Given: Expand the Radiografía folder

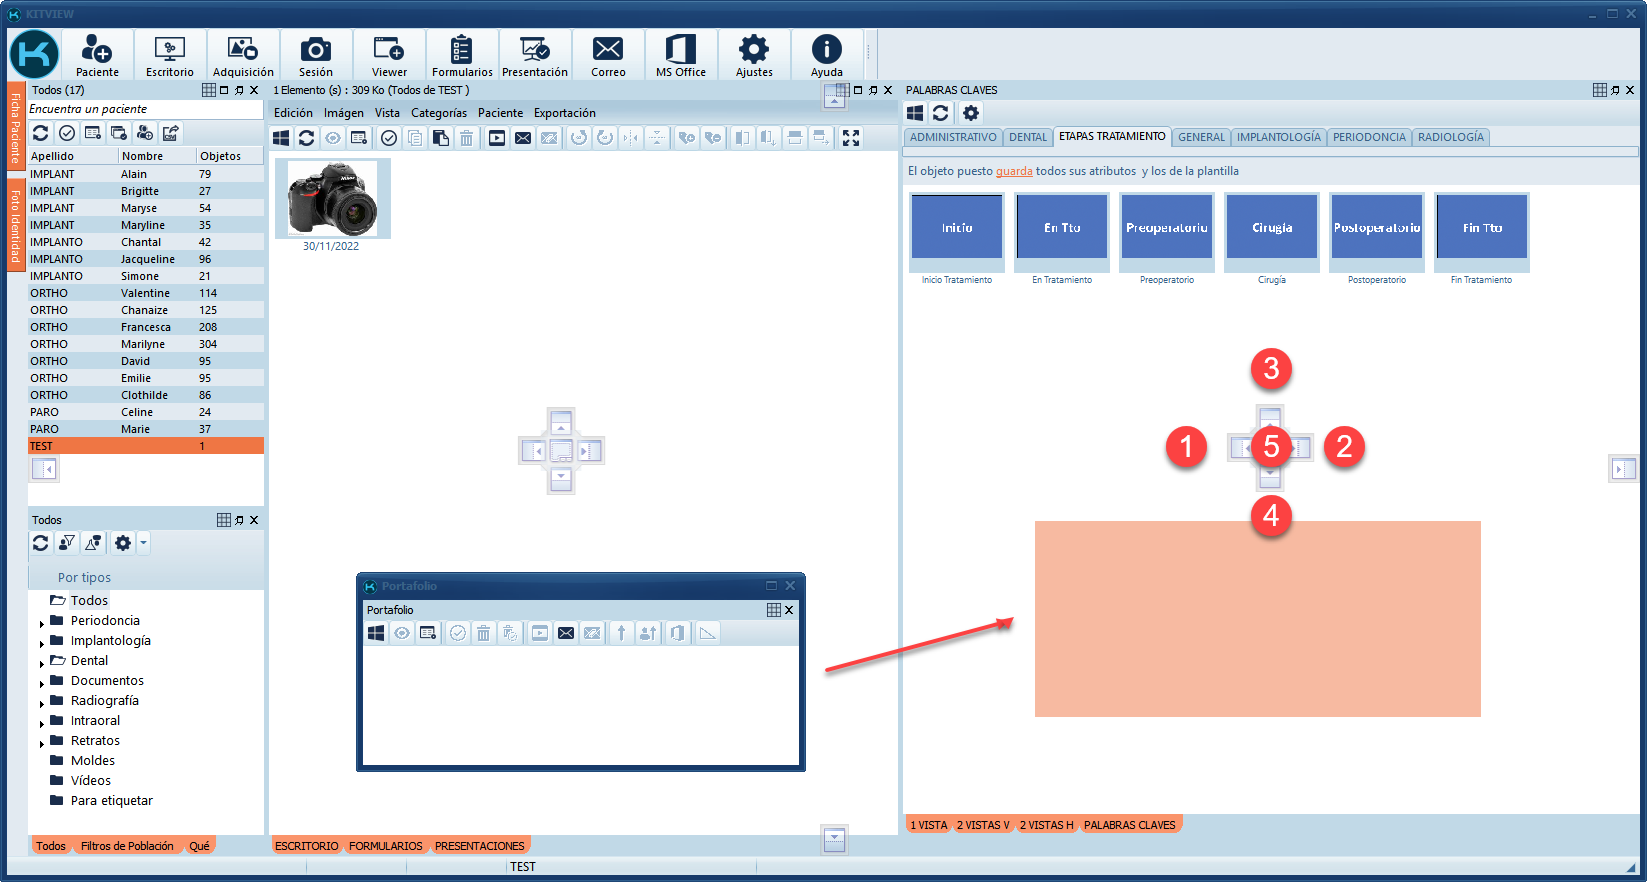Looking at the screenshot, I should (x=42, y=703).
